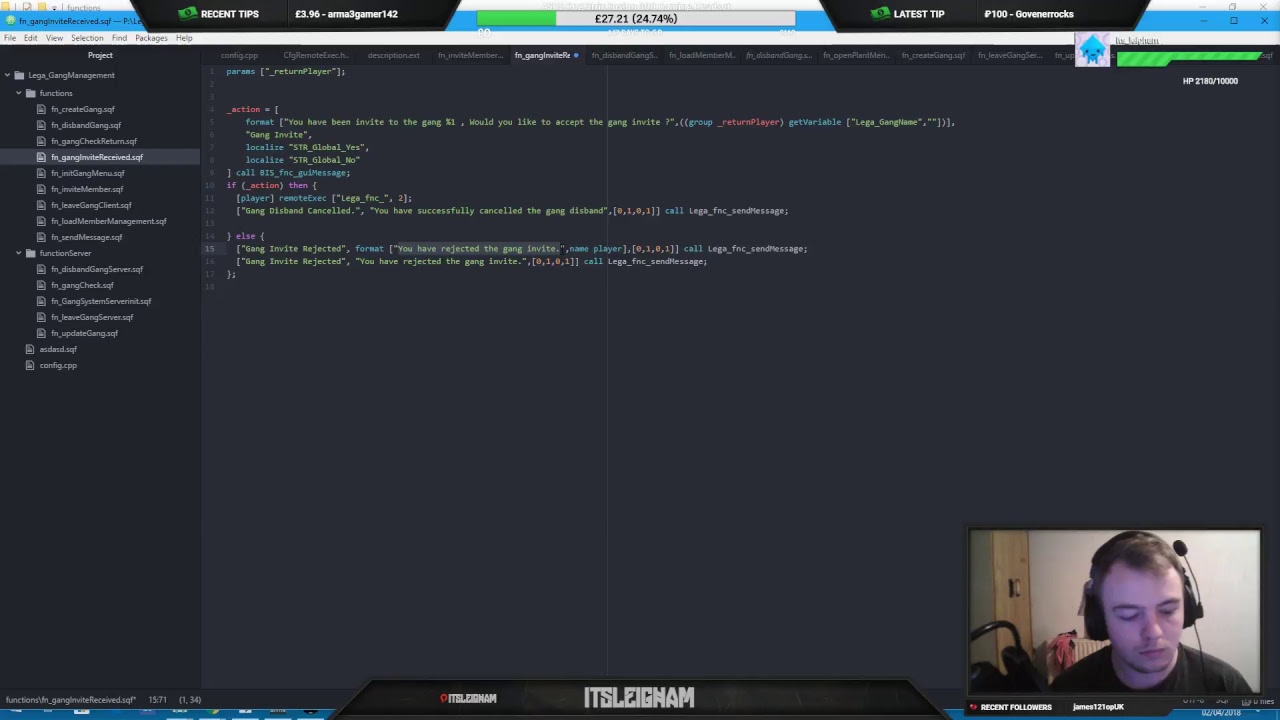
Task: Open the Edit menu
Action: (31, 38)
